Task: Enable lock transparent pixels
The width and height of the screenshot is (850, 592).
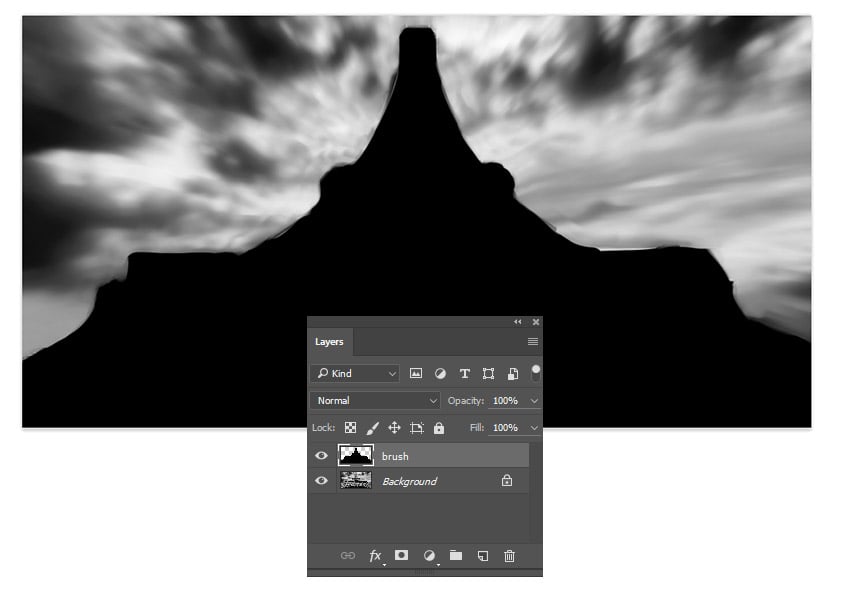Action: pos(350,428)
